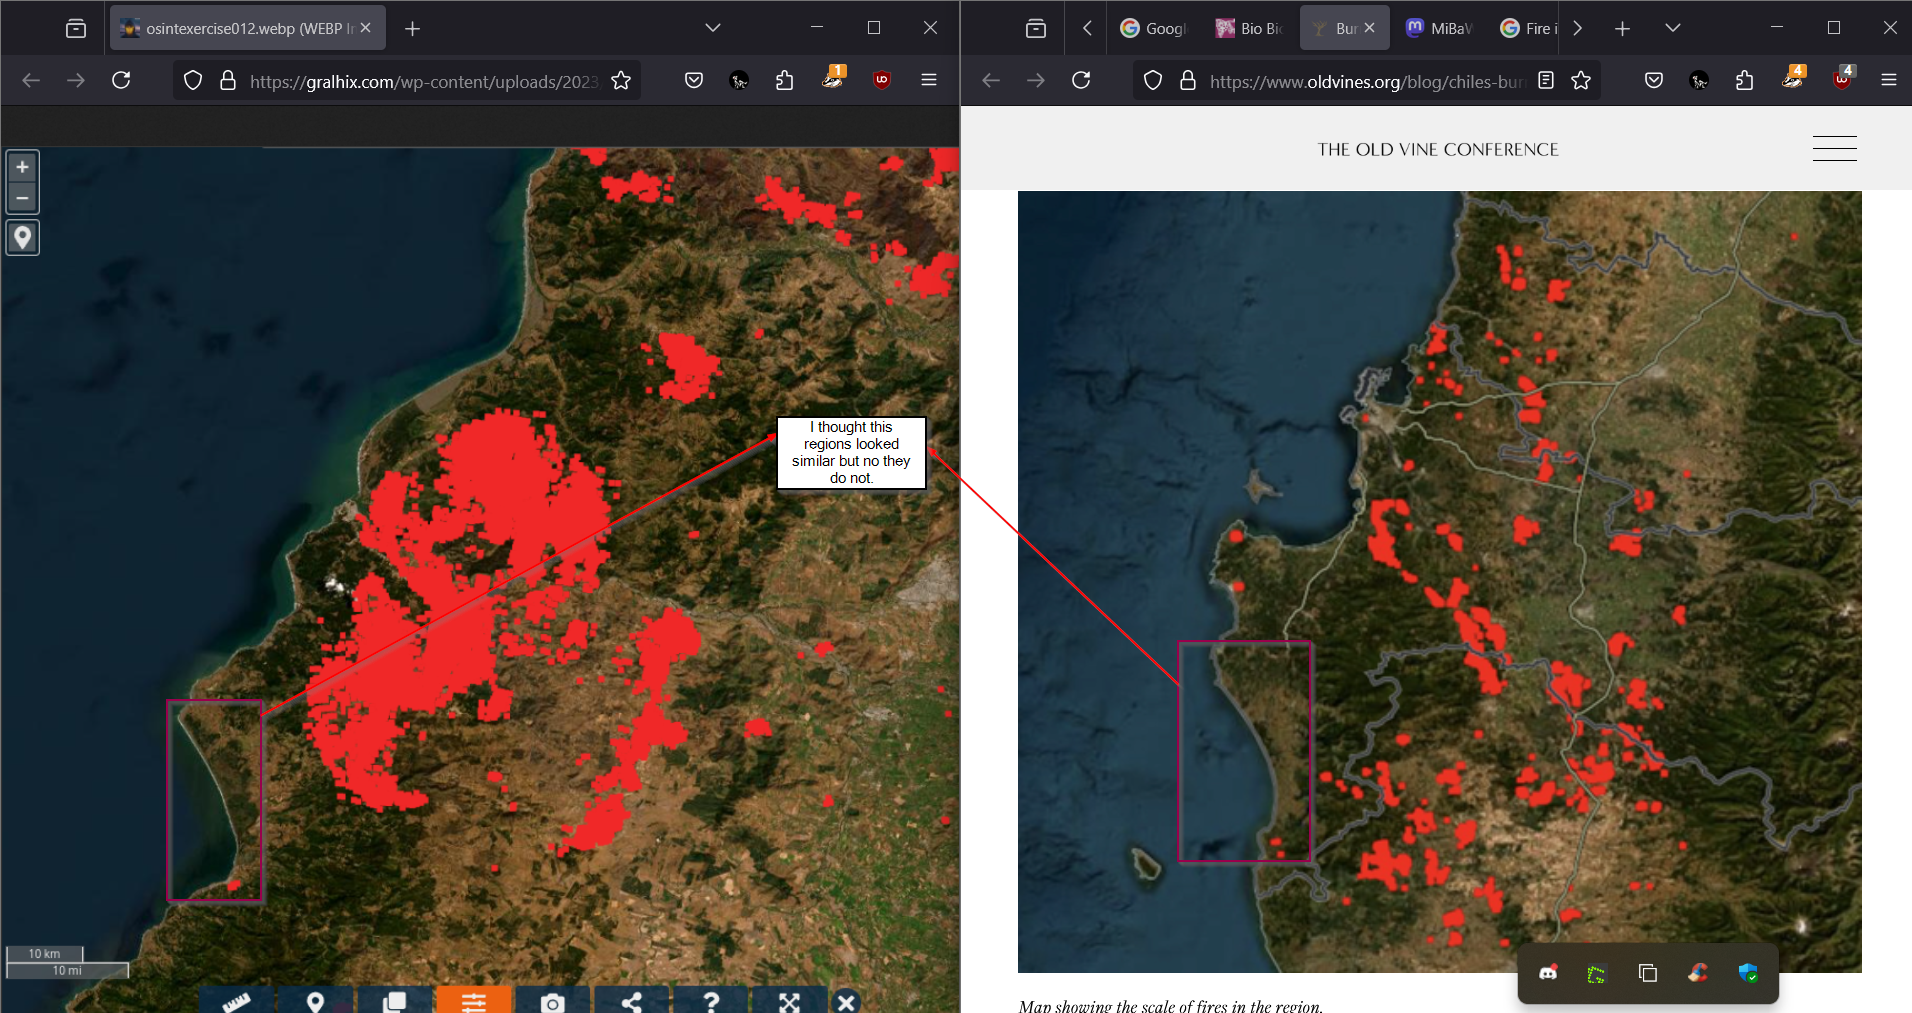Click the oldvines.org address bar URL

click(1366, 81)
